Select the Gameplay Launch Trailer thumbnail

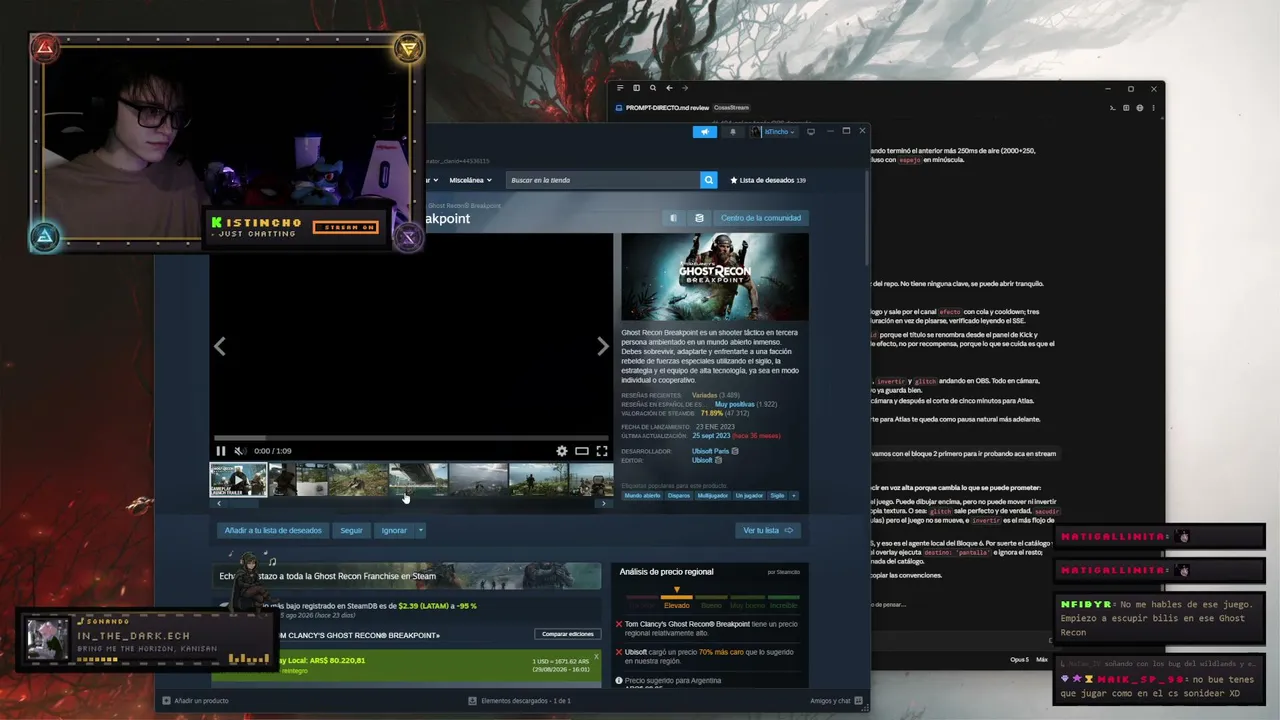click(x=238, y=479)
